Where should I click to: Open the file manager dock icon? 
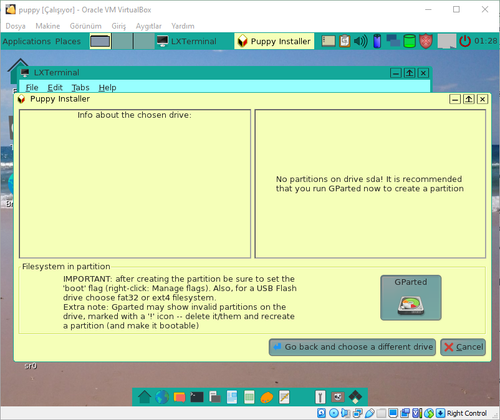coord(215,397)
